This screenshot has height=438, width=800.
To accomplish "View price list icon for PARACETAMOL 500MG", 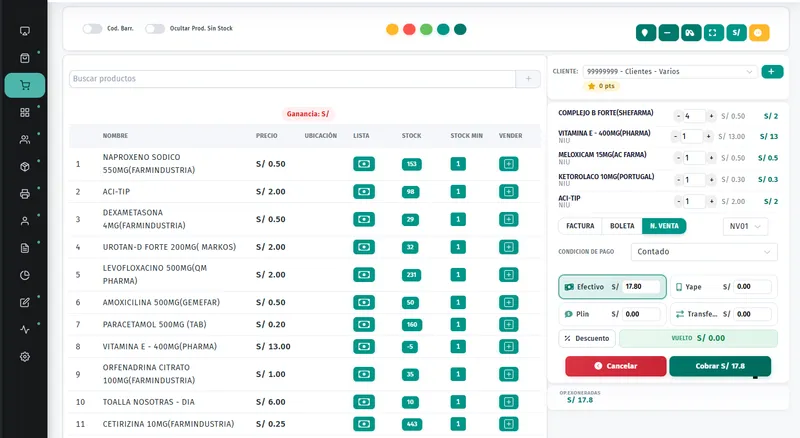I will [364, 324].
